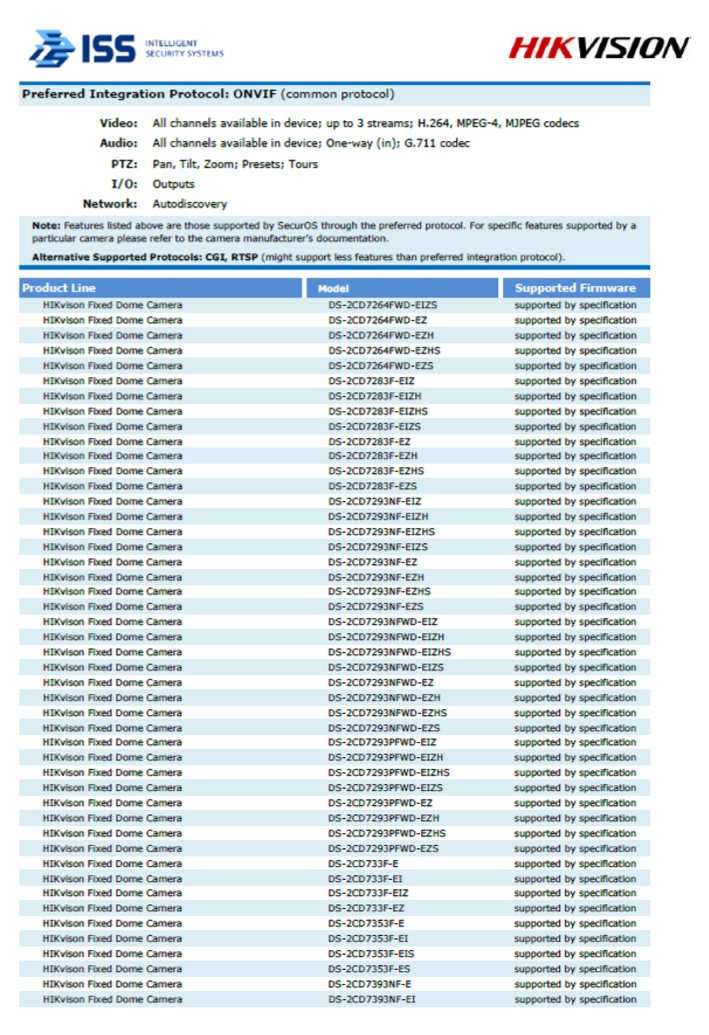This screenshot has height=1035, width=709.
Task: Click the ISS logo icon
Action: [x=52, y=48]
